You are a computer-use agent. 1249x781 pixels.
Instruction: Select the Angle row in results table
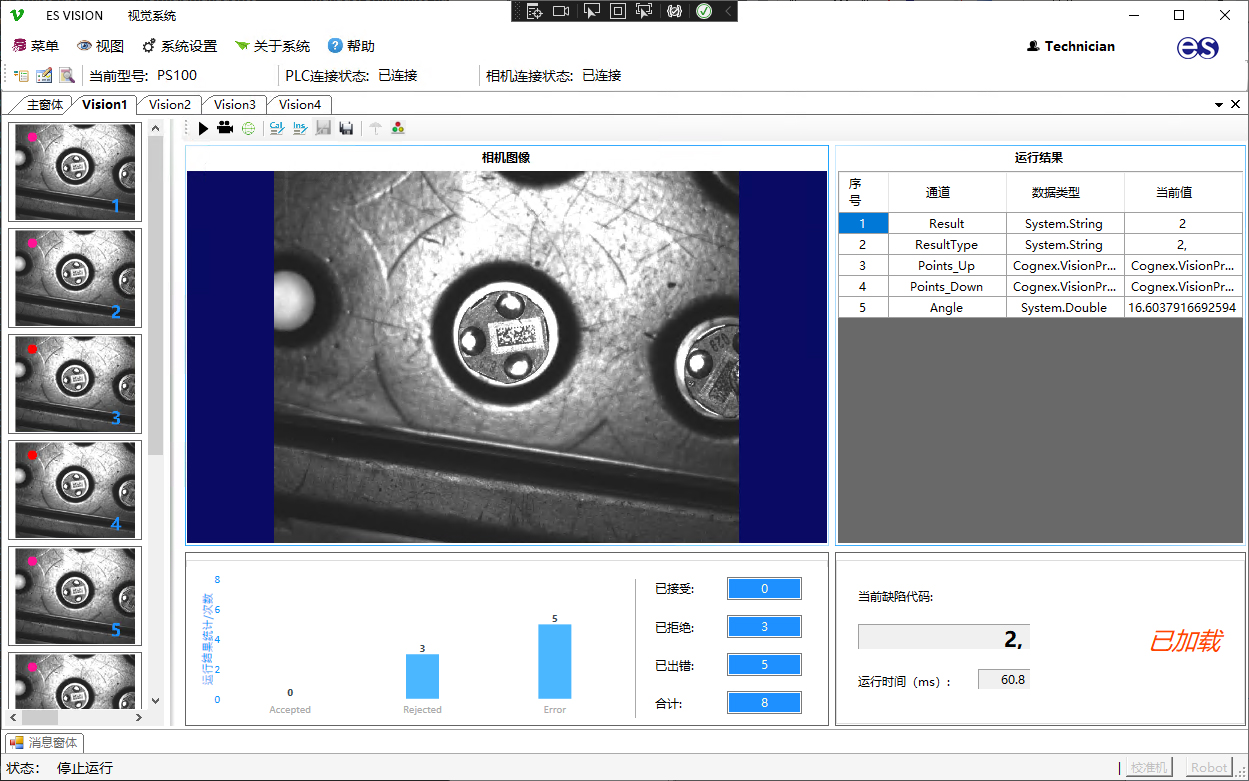pos(945,307)
